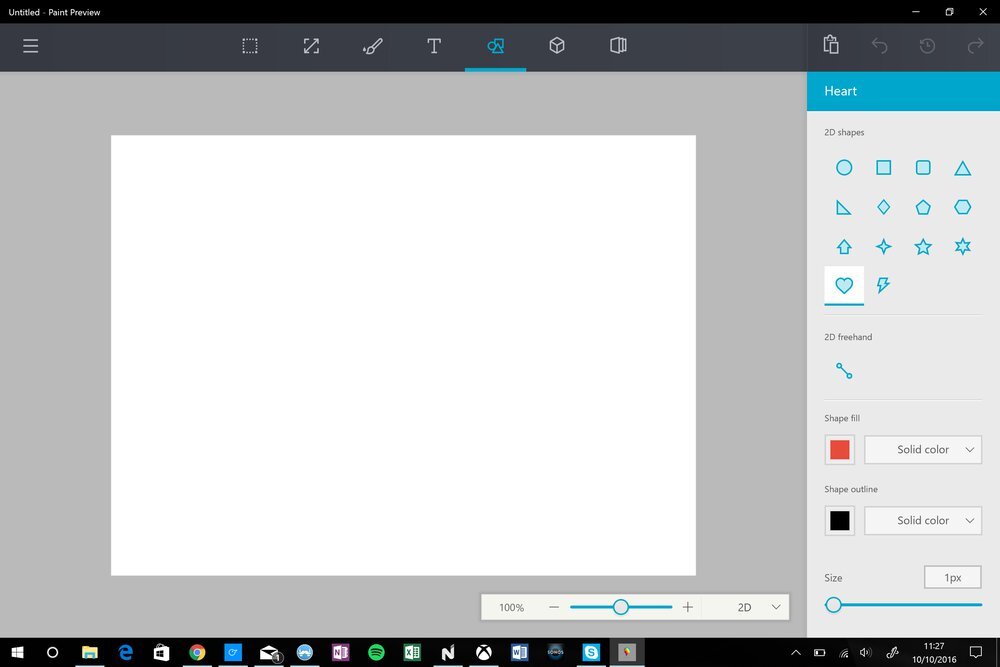Click the zoom in plus button

click(688, 607)
